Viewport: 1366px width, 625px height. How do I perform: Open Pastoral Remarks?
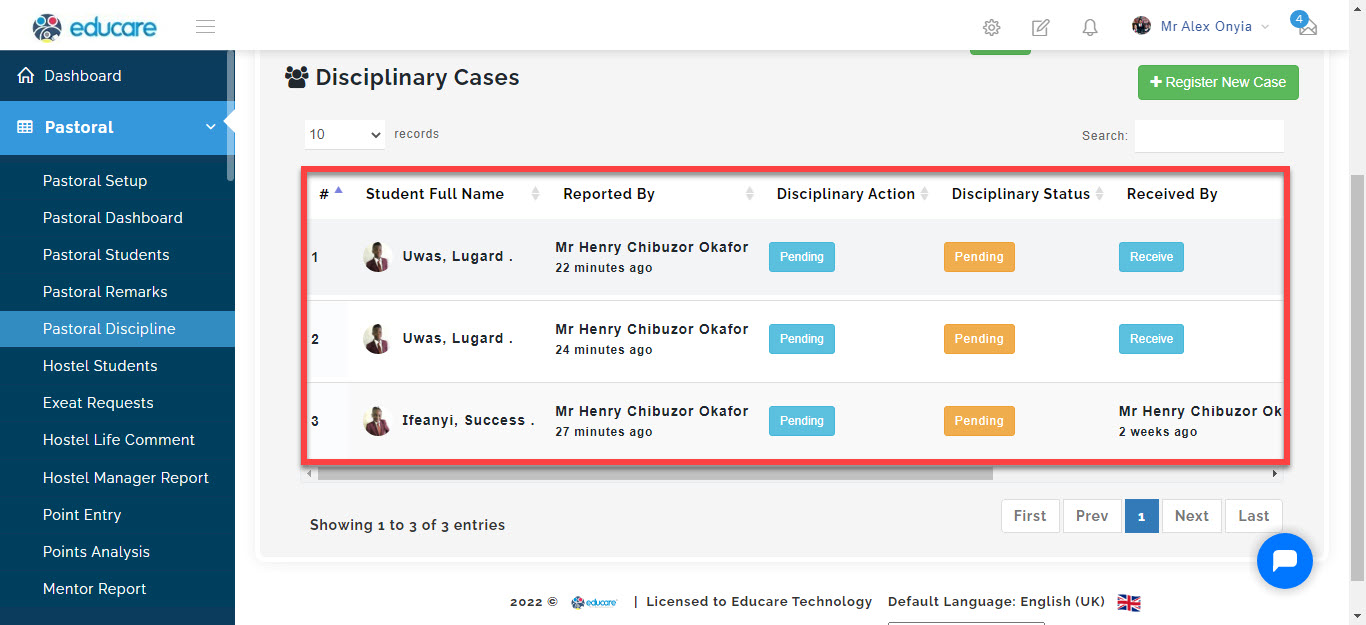(x=105, y=292)
